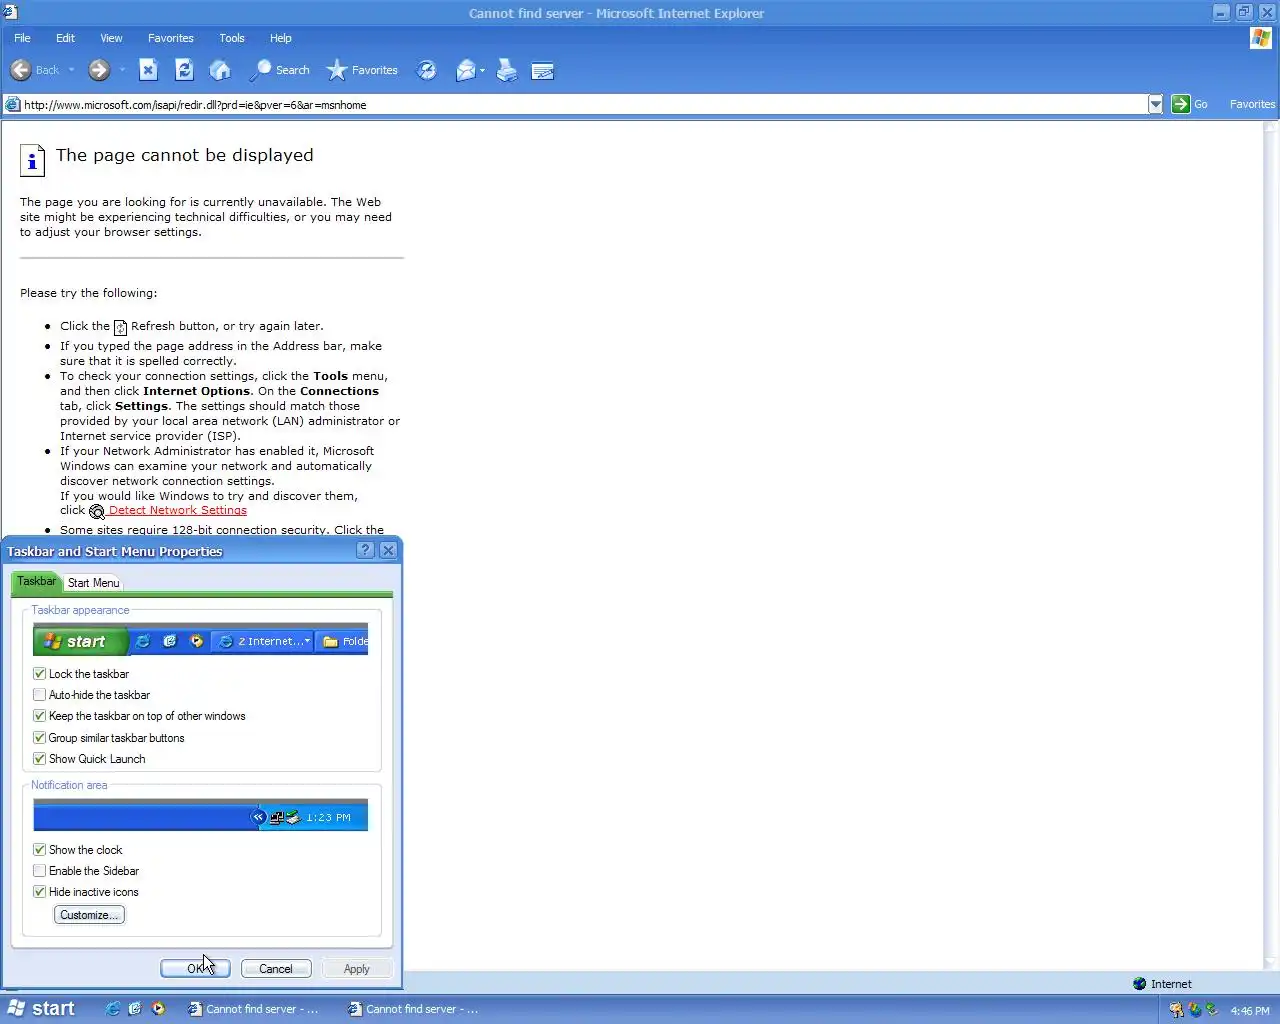Click the taskbar appearance preview image
Viewport: 1280px width, 1024px height.
pyautogui.click(x=200, y=640)
